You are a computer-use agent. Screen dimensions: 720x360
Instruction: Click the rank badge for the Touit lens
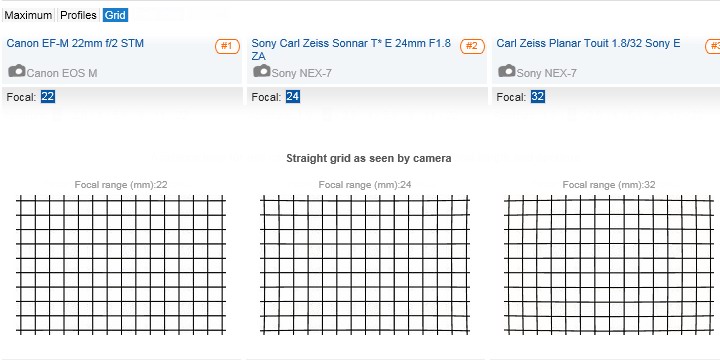point(713,46)
